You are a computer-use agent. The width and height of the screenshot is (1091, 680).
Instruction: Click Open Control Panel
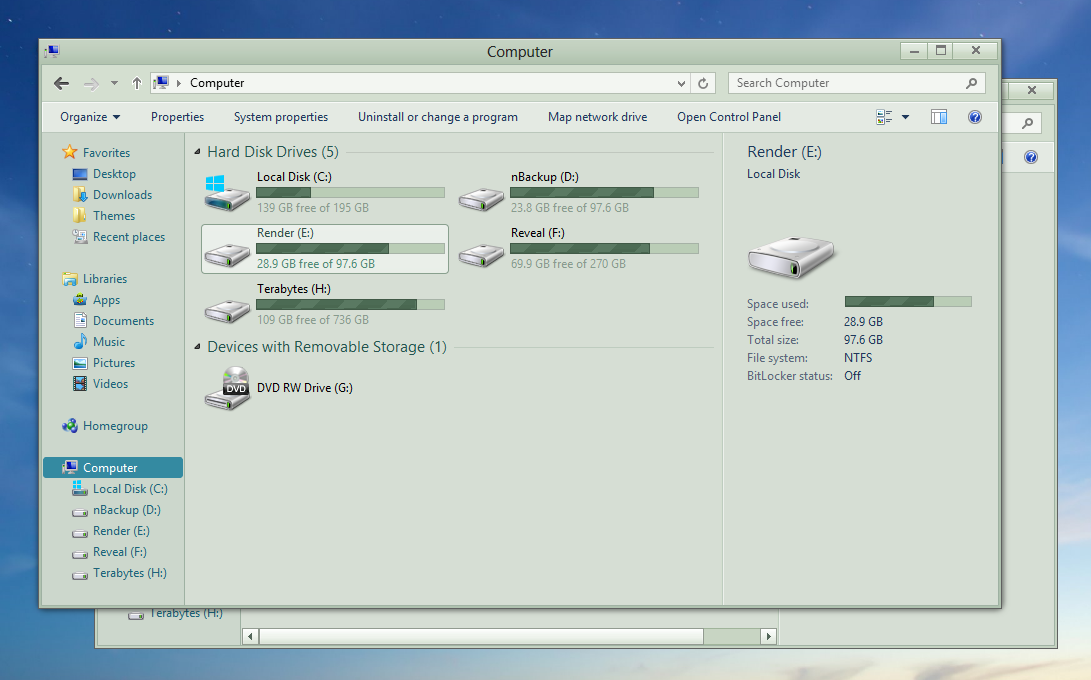[x=728, y=117]
